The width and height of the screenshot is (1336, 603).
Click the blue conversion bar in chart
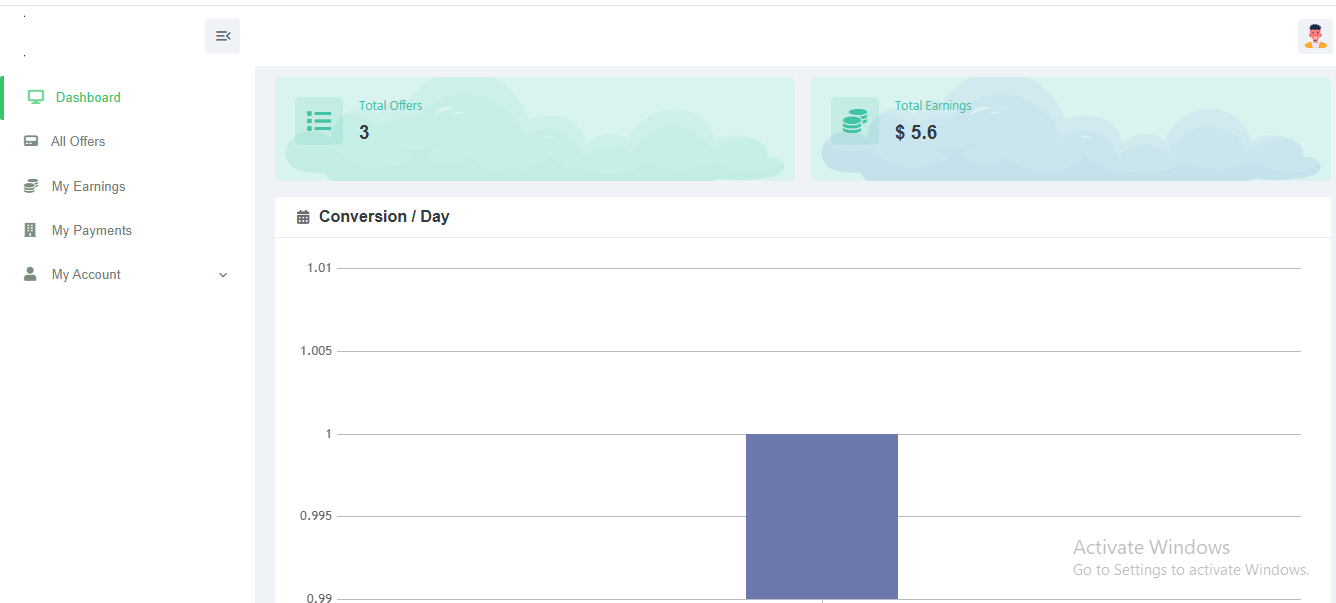pyautogui.click(x=821, y=516)
